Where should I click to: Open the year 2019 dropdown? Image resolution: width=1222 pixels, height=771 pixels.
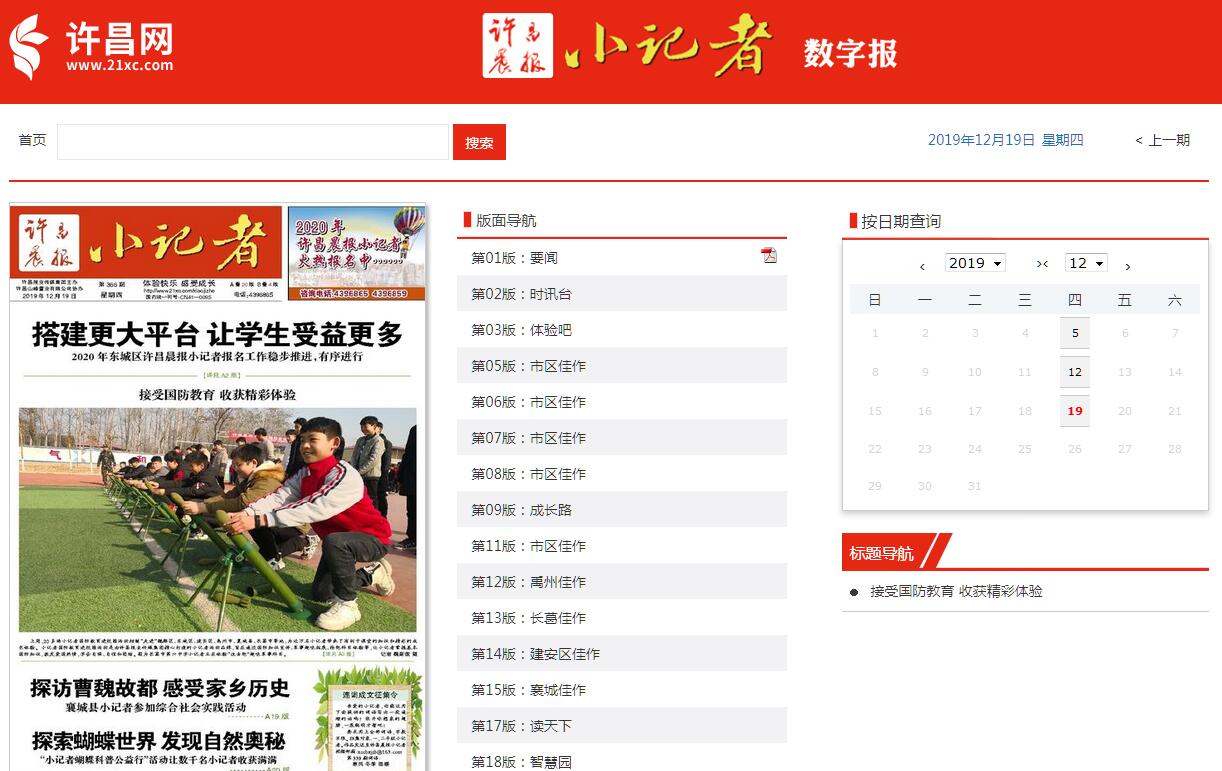[975, 263]
